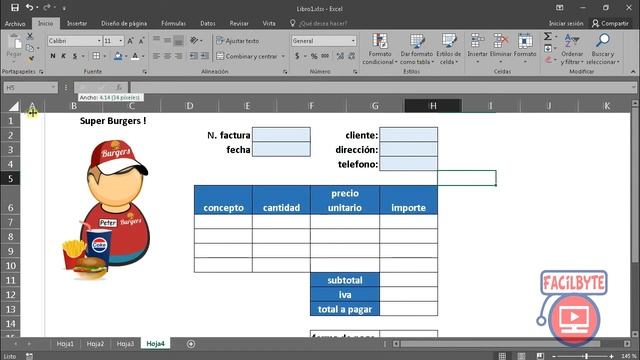Decrease font size with smaller A icon
The height and width of the screenshot is (360, 640).
pos(141,41)
